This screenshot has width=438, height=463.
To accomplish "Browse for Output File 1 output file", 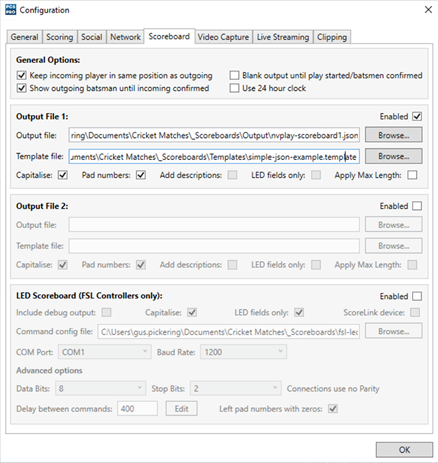I will 394,135.
